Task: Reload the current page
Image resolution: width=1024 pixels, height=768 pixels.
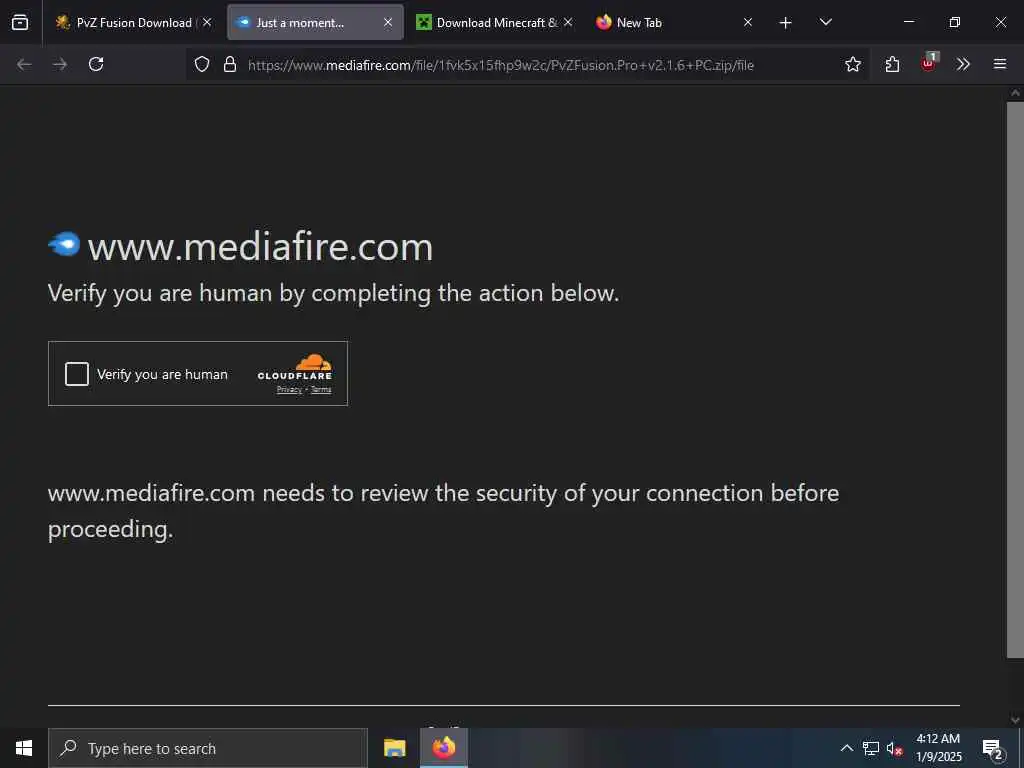Action: click(x=96, y=64)
